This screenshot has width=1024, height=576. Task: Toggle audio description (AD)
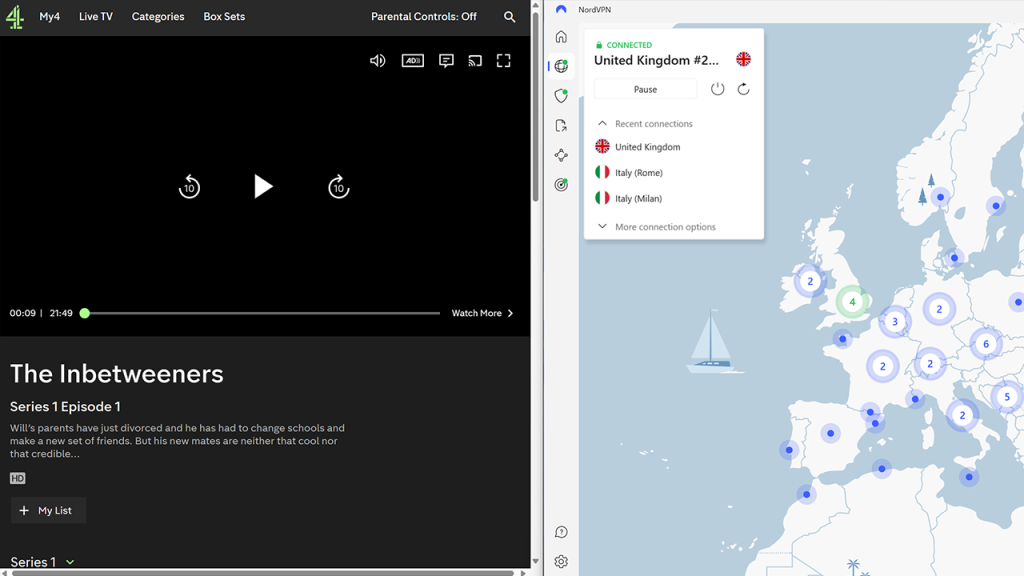[413, 61]
